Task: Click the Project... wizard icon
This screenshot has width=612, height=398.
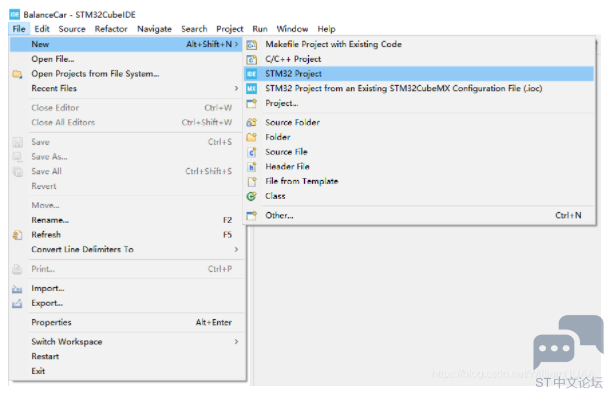Action: click(x=252, y=103)
